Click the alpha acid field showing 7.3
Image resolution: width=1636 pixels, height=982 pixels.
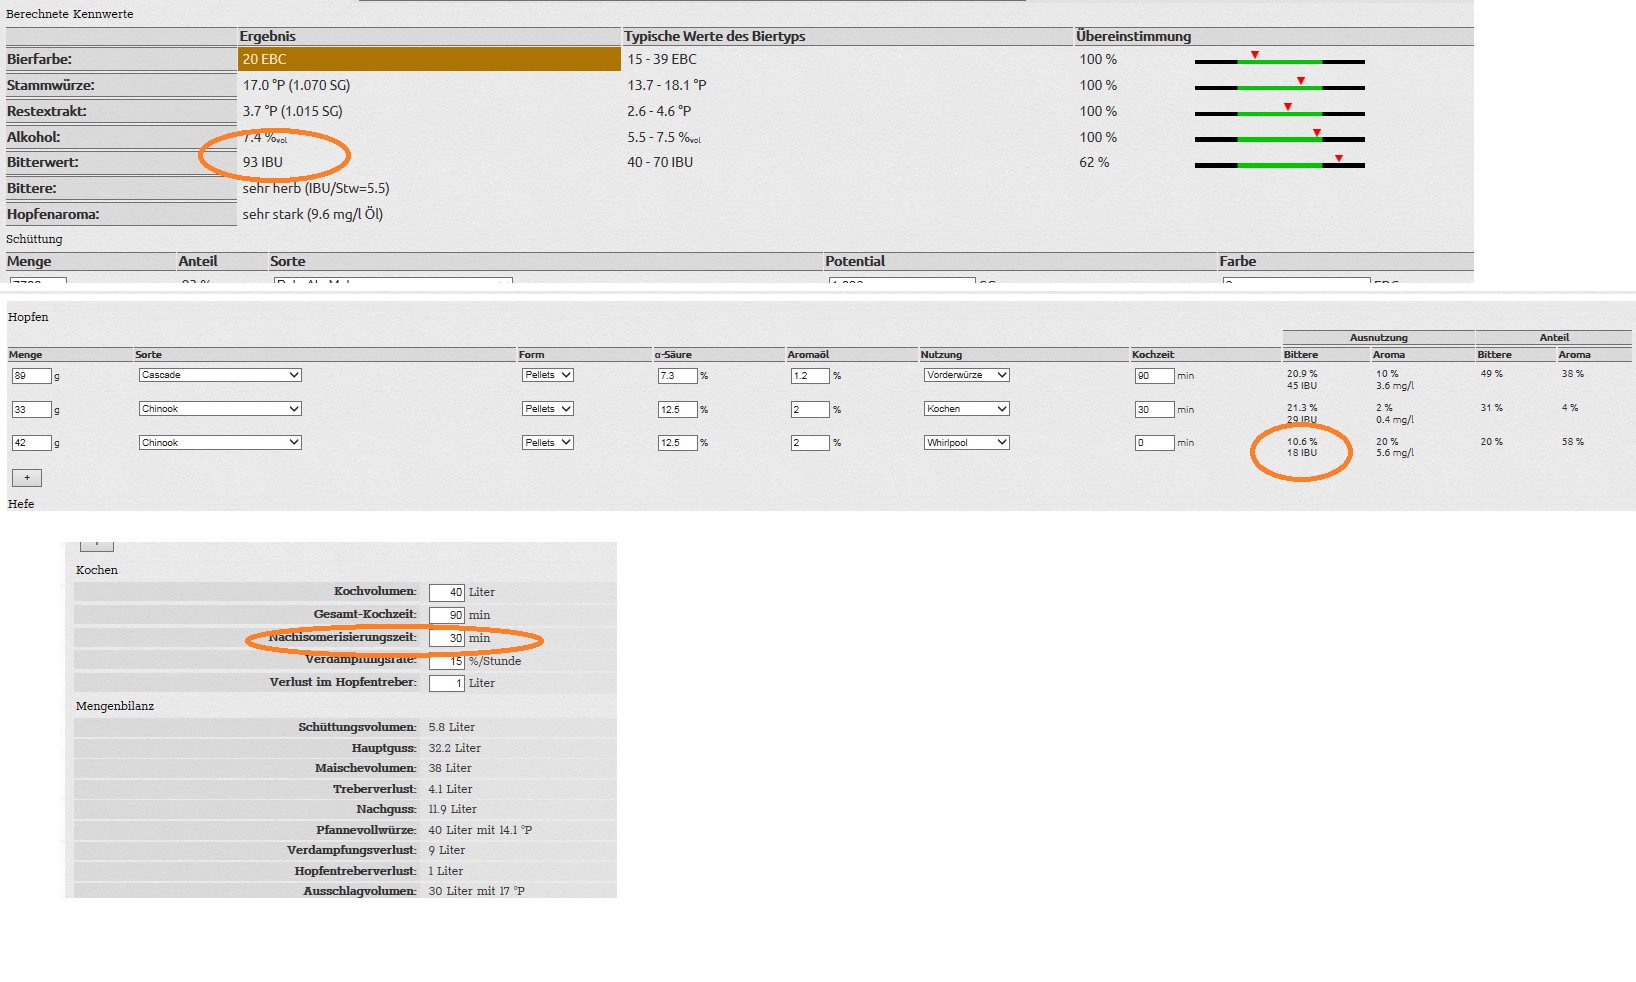(x=677, y=376)
